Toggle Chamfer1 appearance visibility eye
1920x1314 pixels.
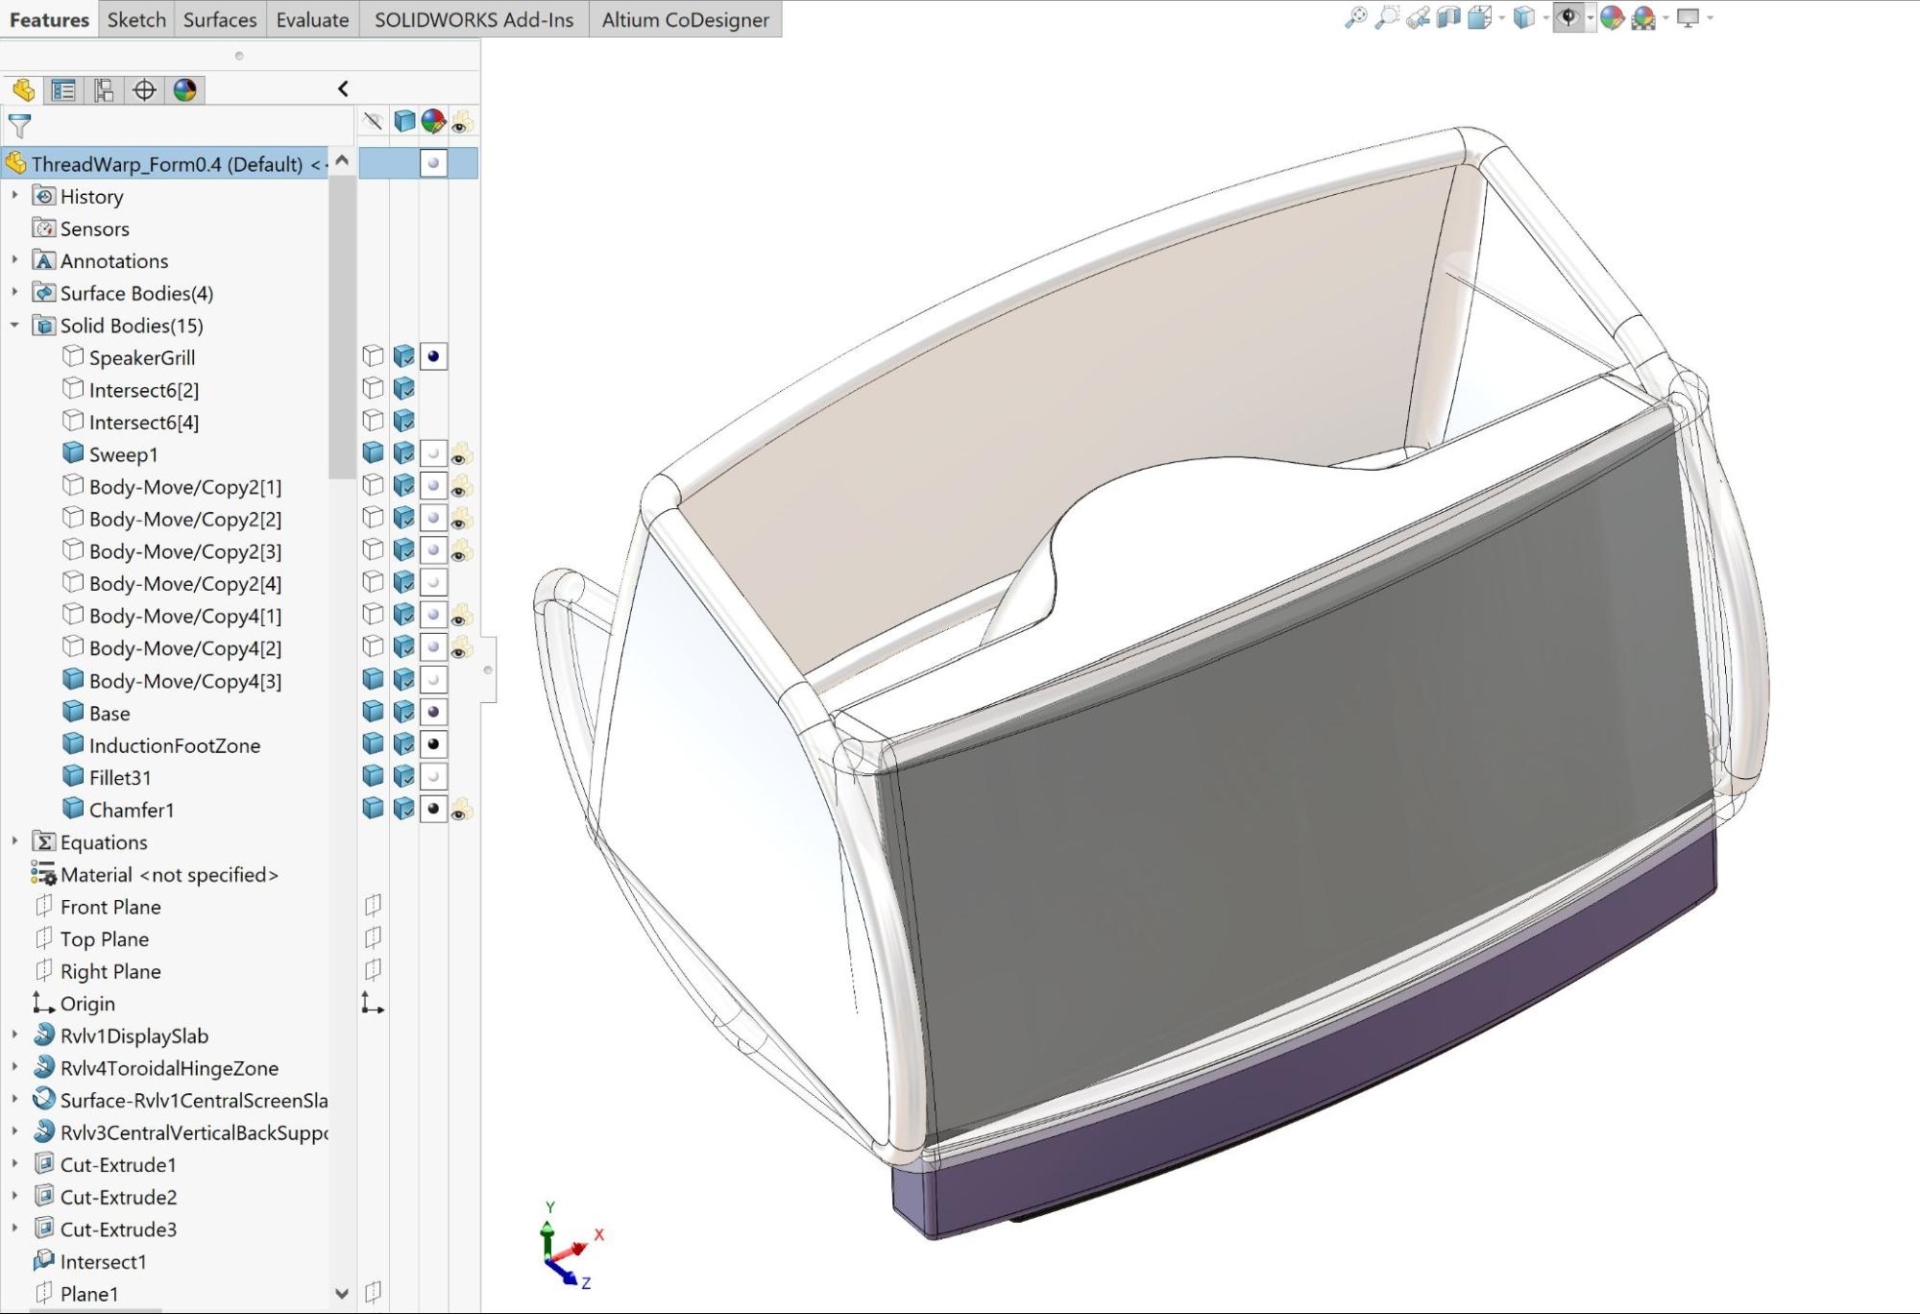(x=459, y=812)
